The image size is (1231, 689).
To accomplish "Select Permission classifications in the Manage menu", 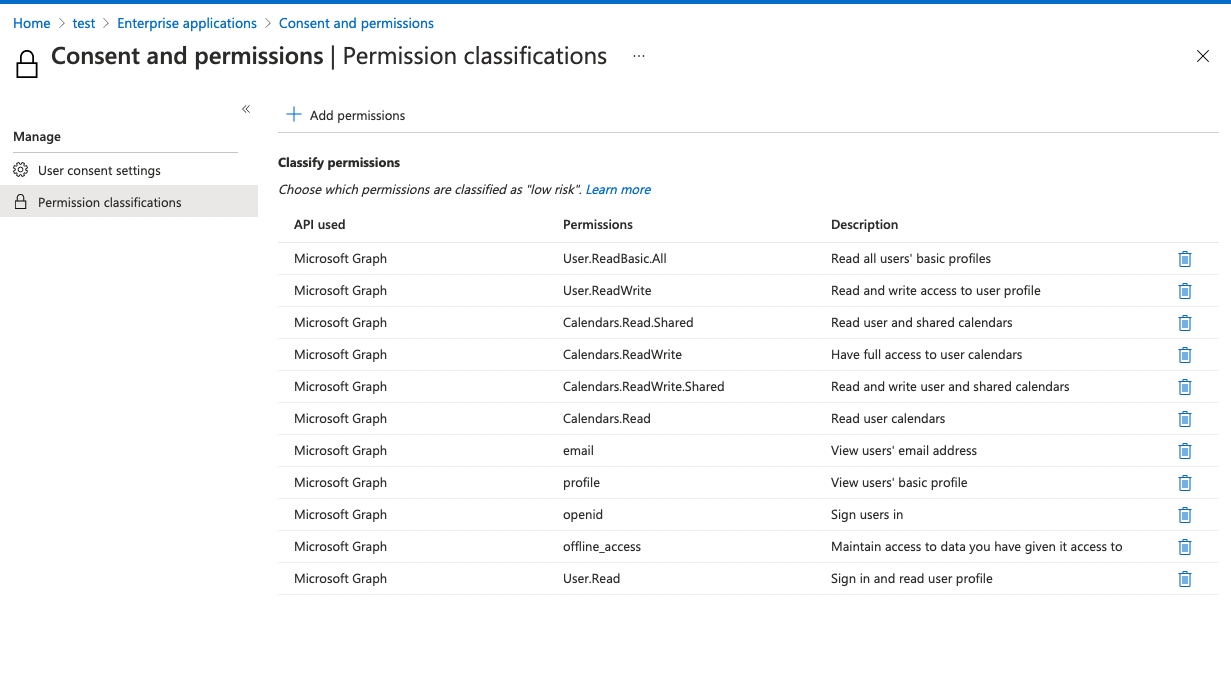I will pos(110,202).
